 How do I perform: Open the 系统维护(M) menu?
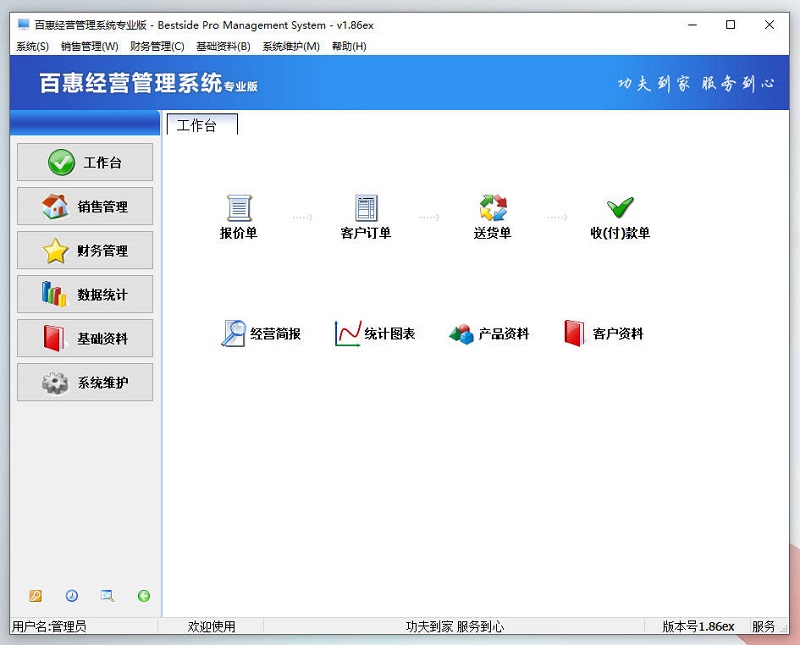[291, 46]
